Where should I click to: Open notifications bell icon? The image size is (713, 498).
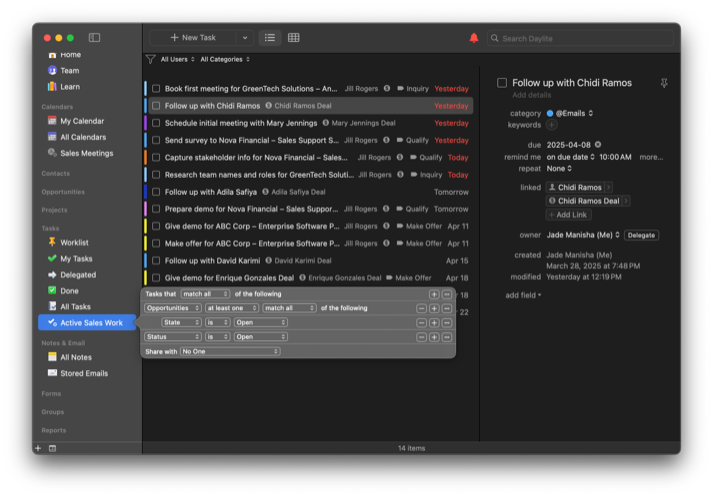pyautogui.click(x=474, y=38)
